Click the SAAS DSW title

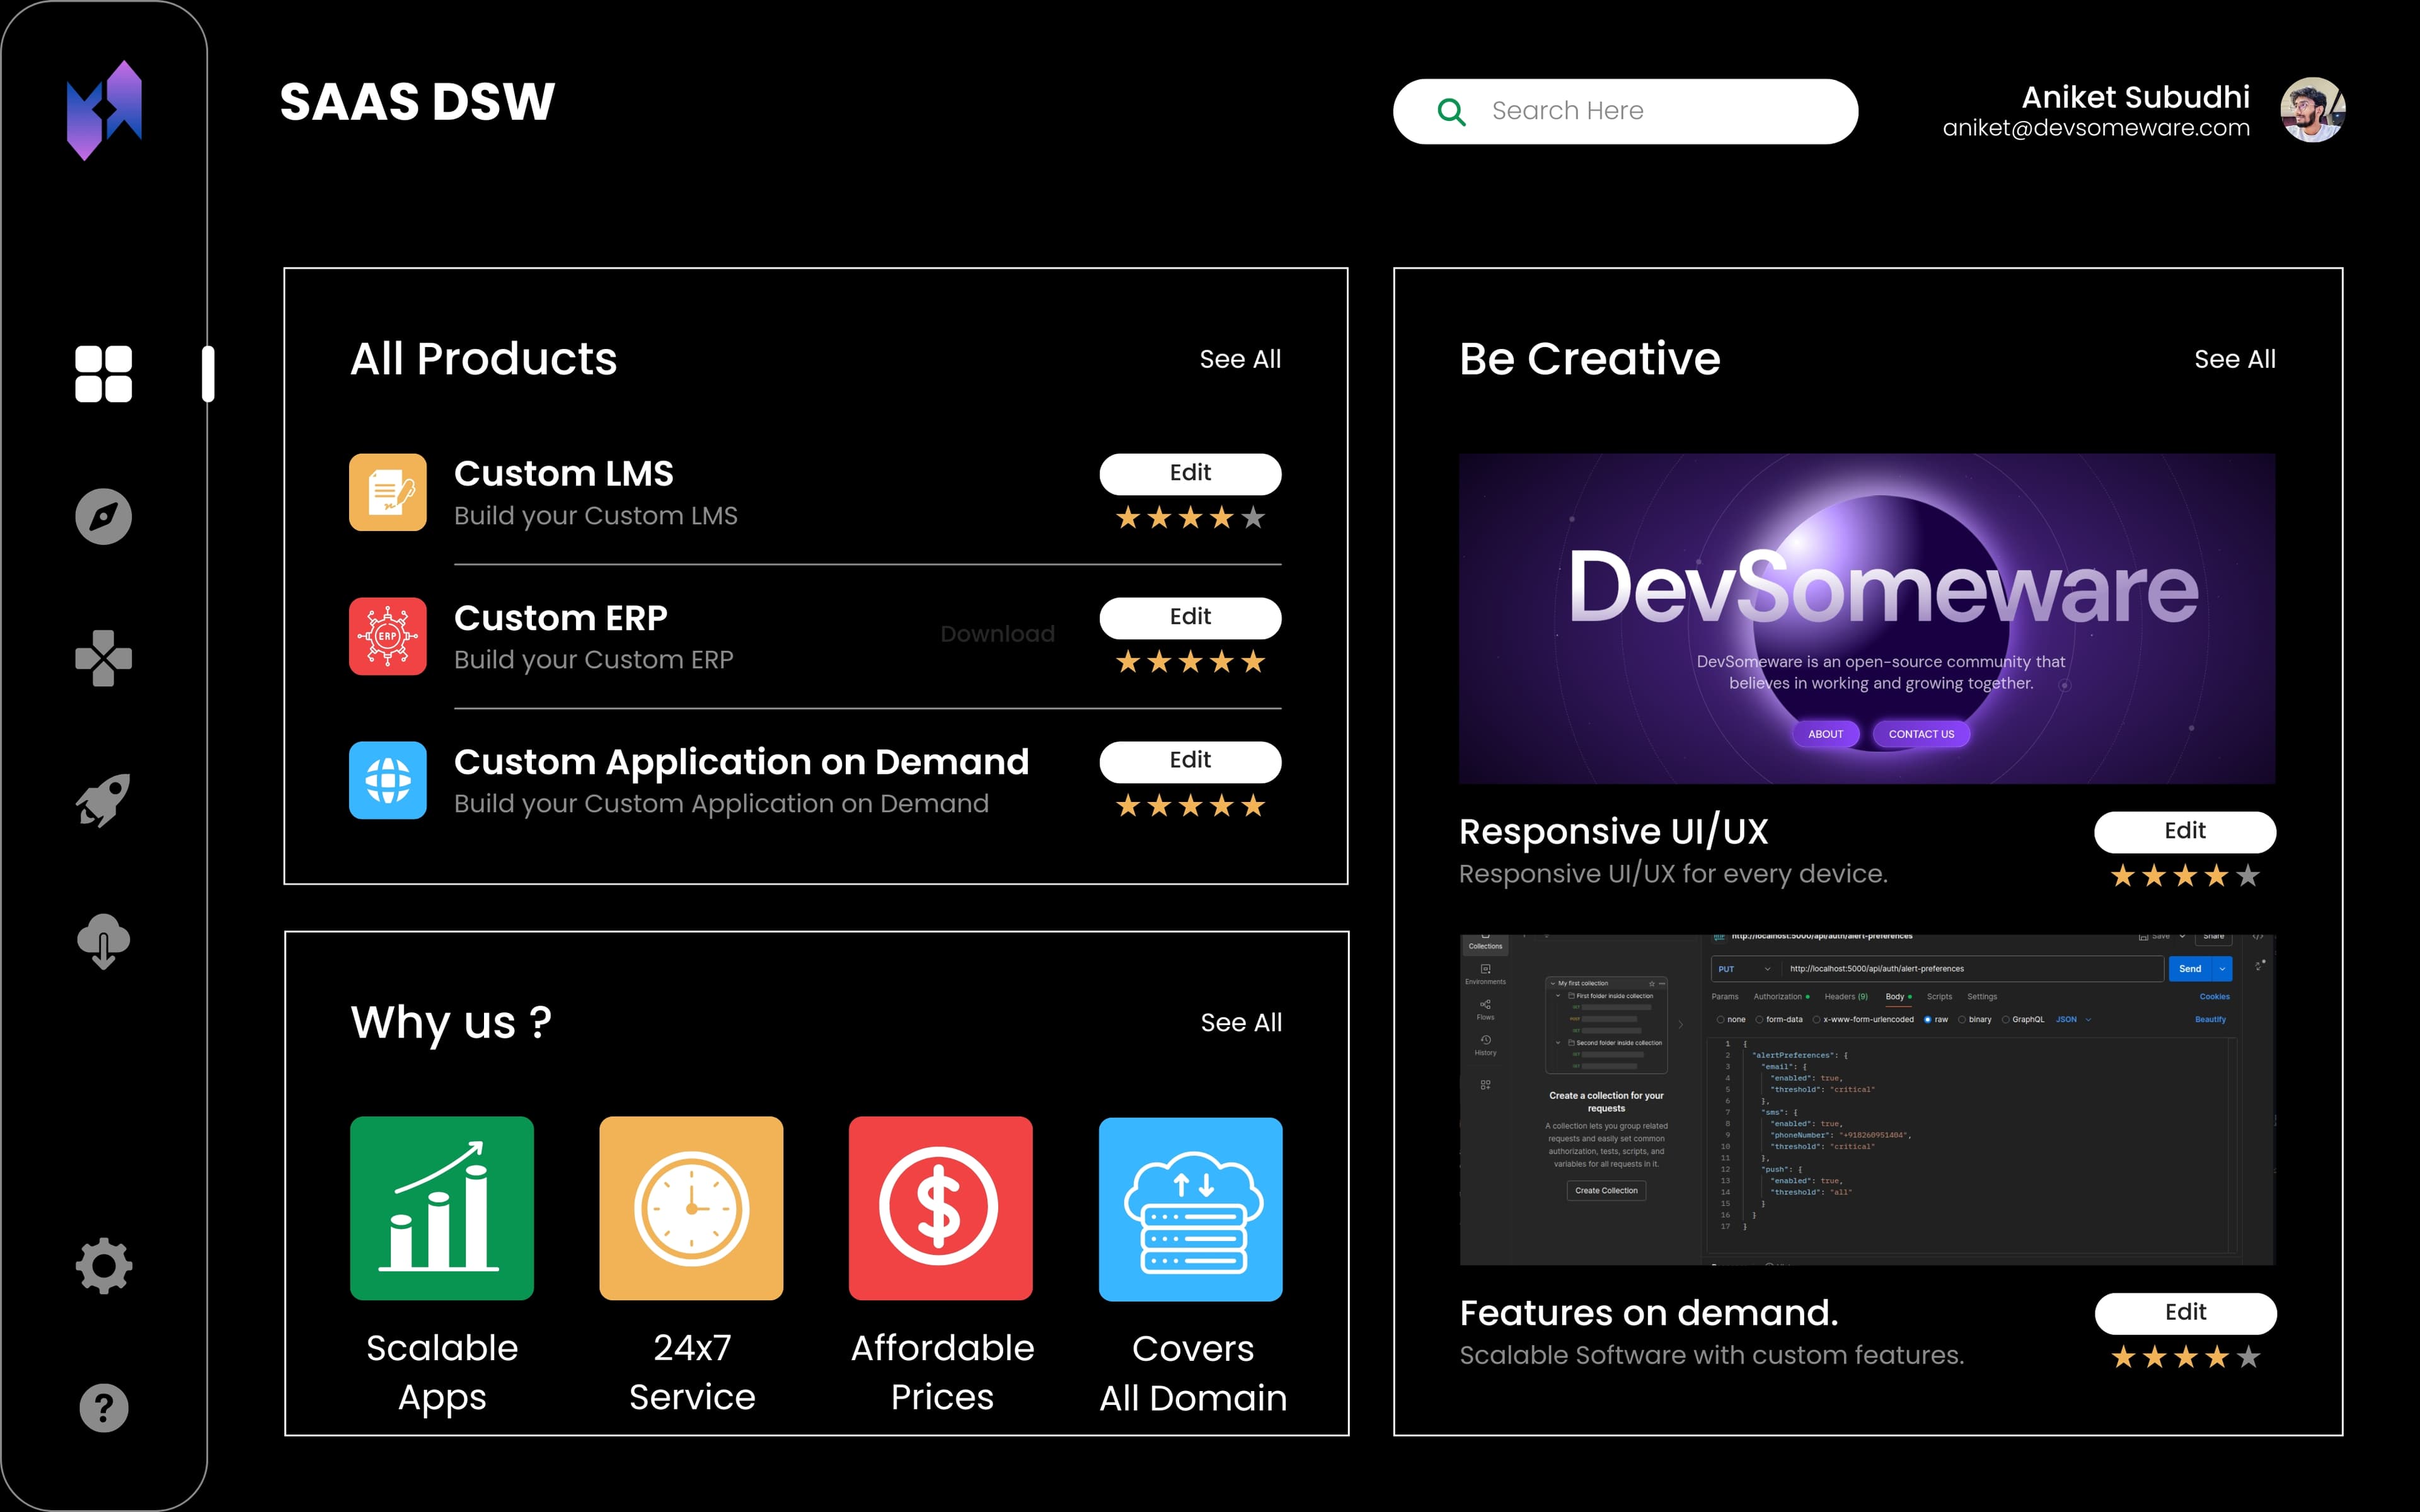point(417,102)
